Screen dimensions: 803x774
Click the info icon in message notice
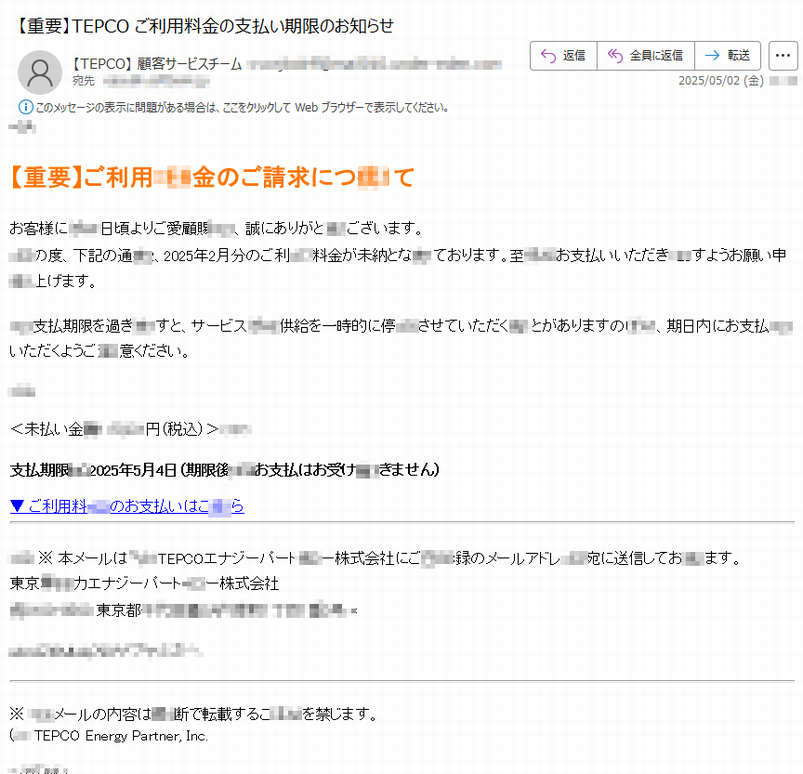[26, 107]
